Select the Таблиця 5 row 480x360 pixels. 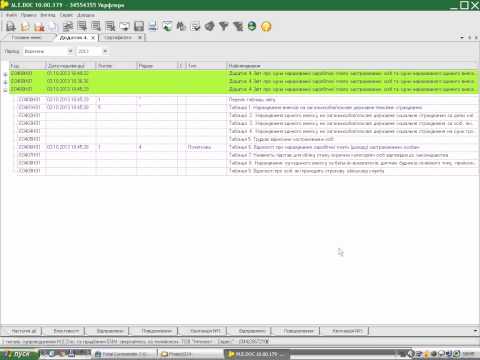(x=247, y=139)
